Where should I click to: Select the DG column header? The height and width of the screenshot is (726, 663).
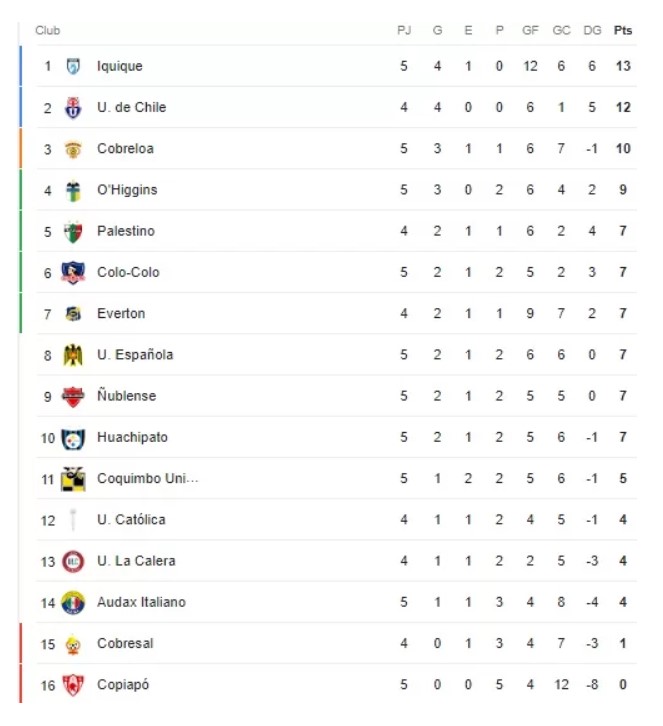[x=592, y=31]
